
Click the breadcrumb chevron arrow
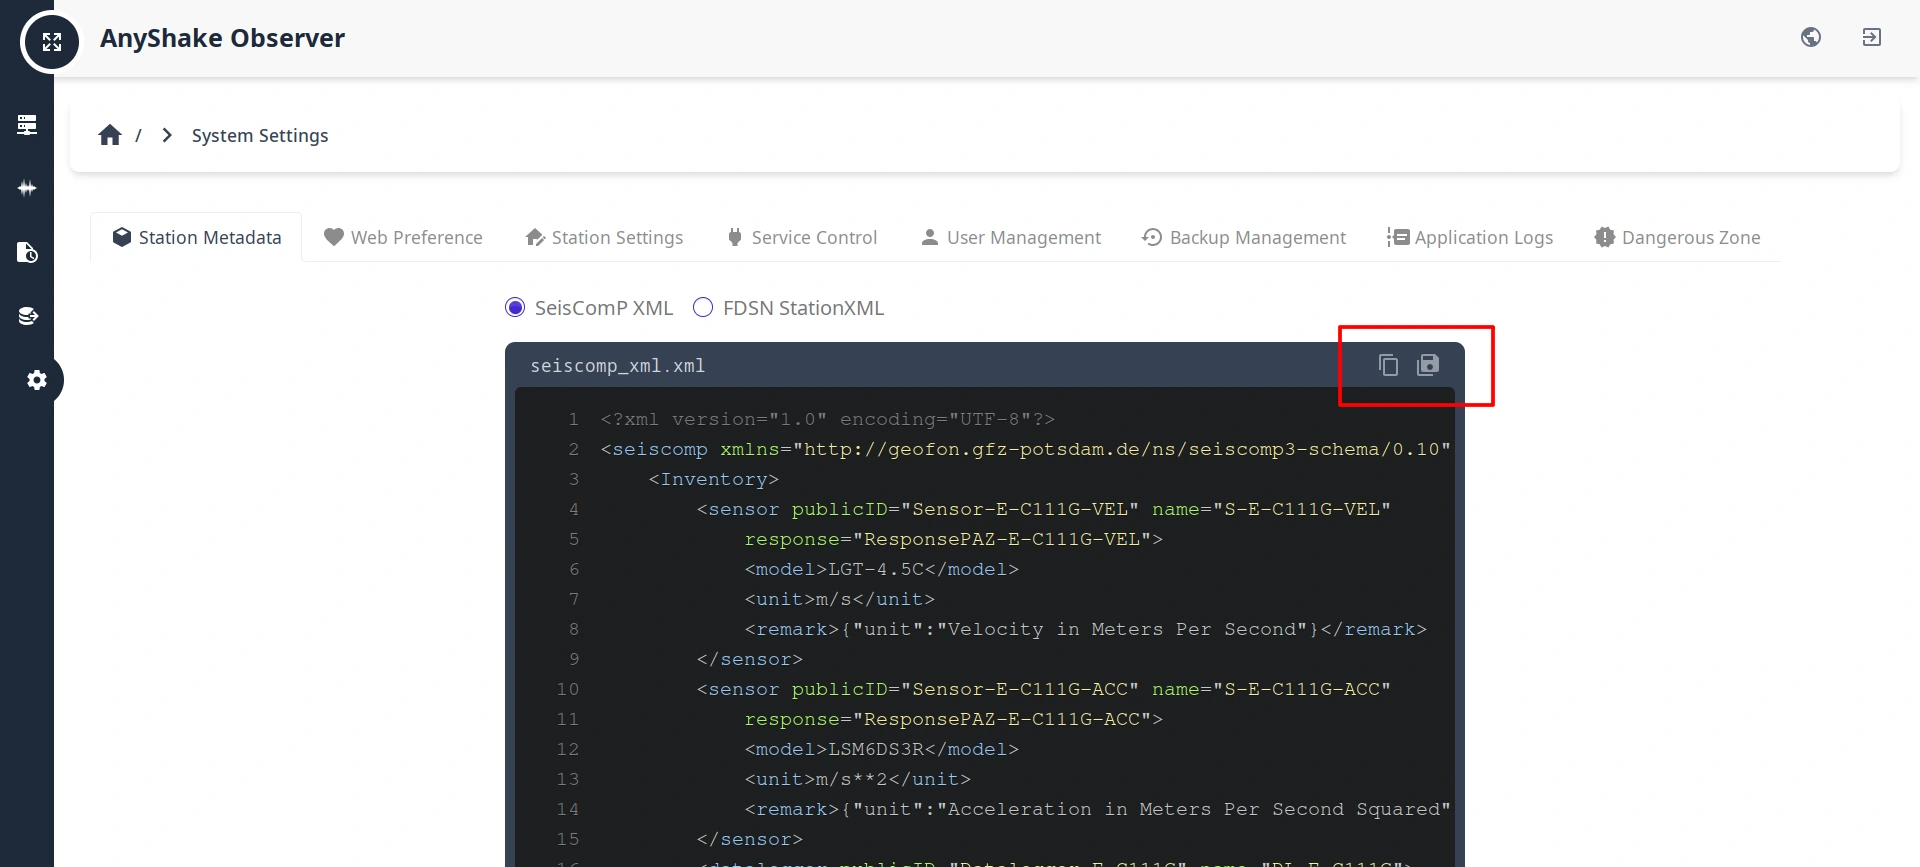(x=167, y=135)
